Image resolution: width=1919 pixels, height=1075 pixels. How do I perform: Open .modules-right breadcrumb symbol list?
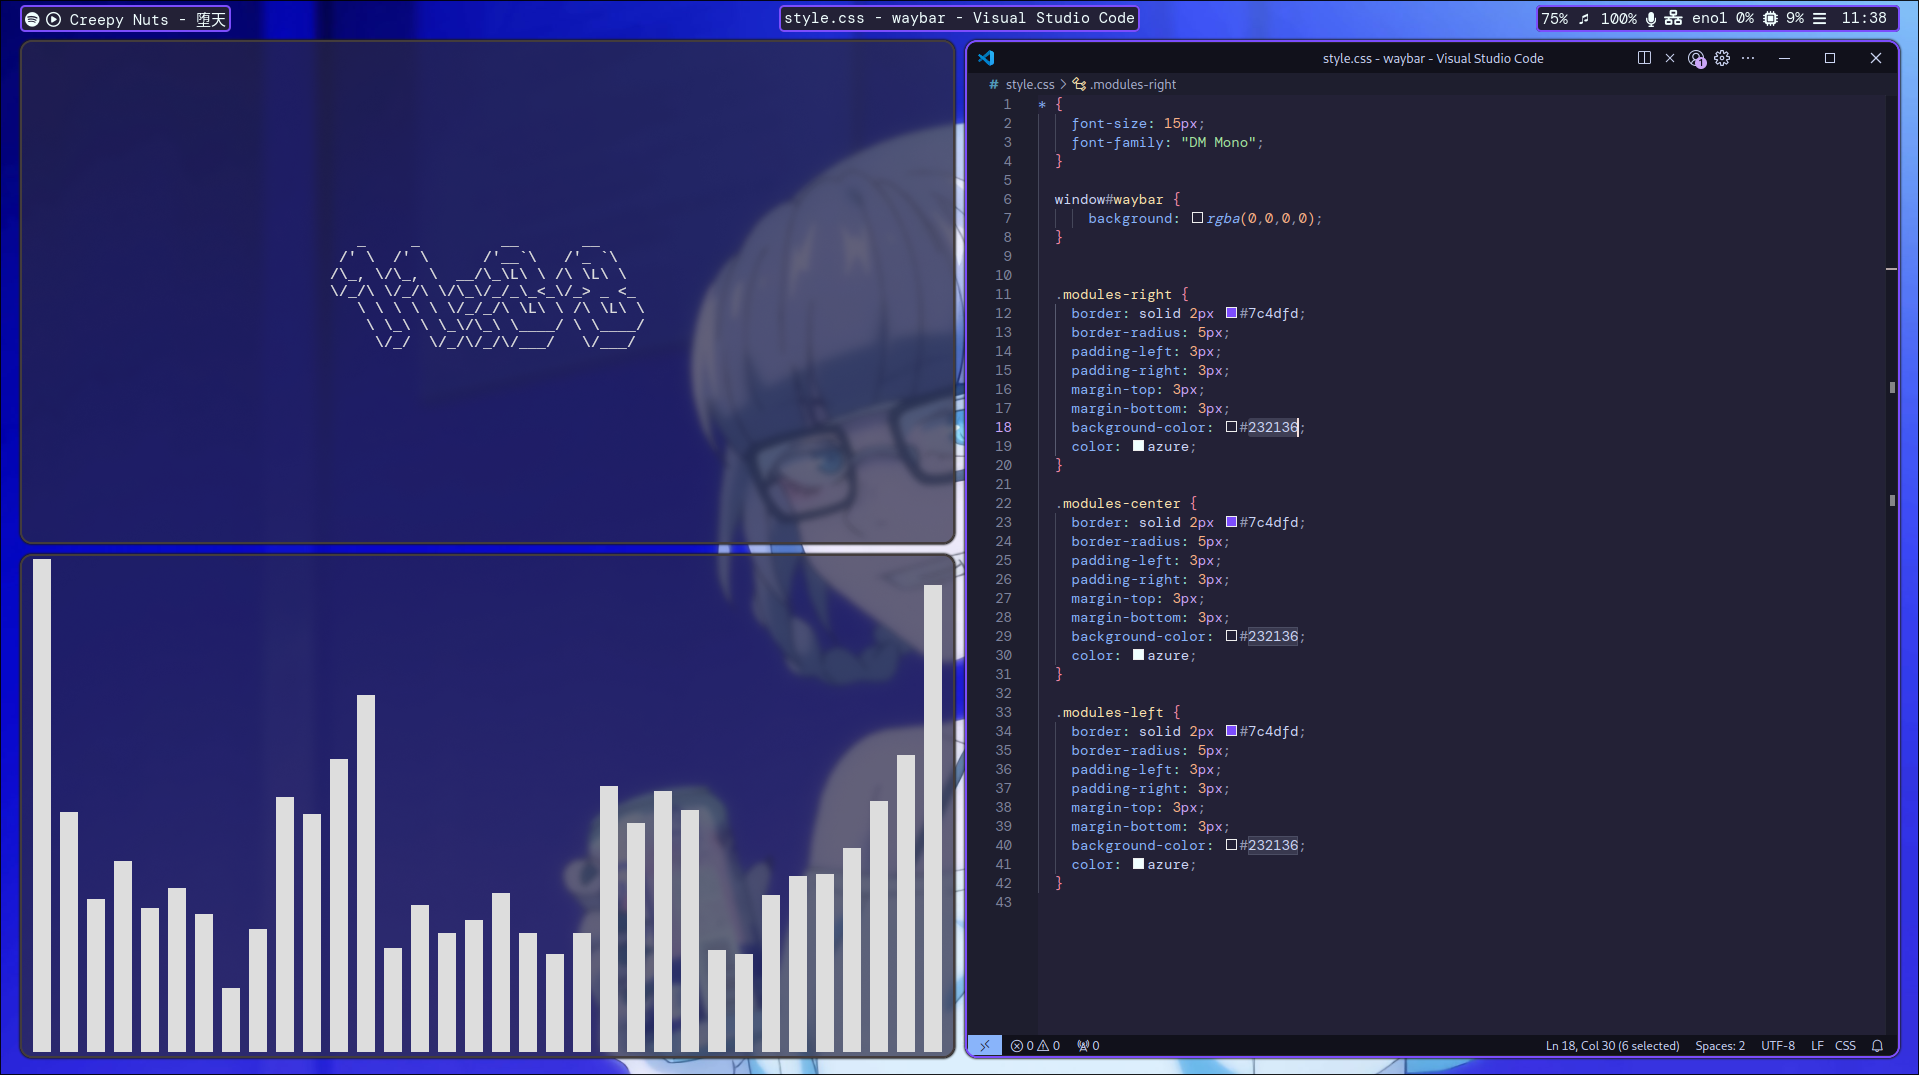tap(1132, 84)
